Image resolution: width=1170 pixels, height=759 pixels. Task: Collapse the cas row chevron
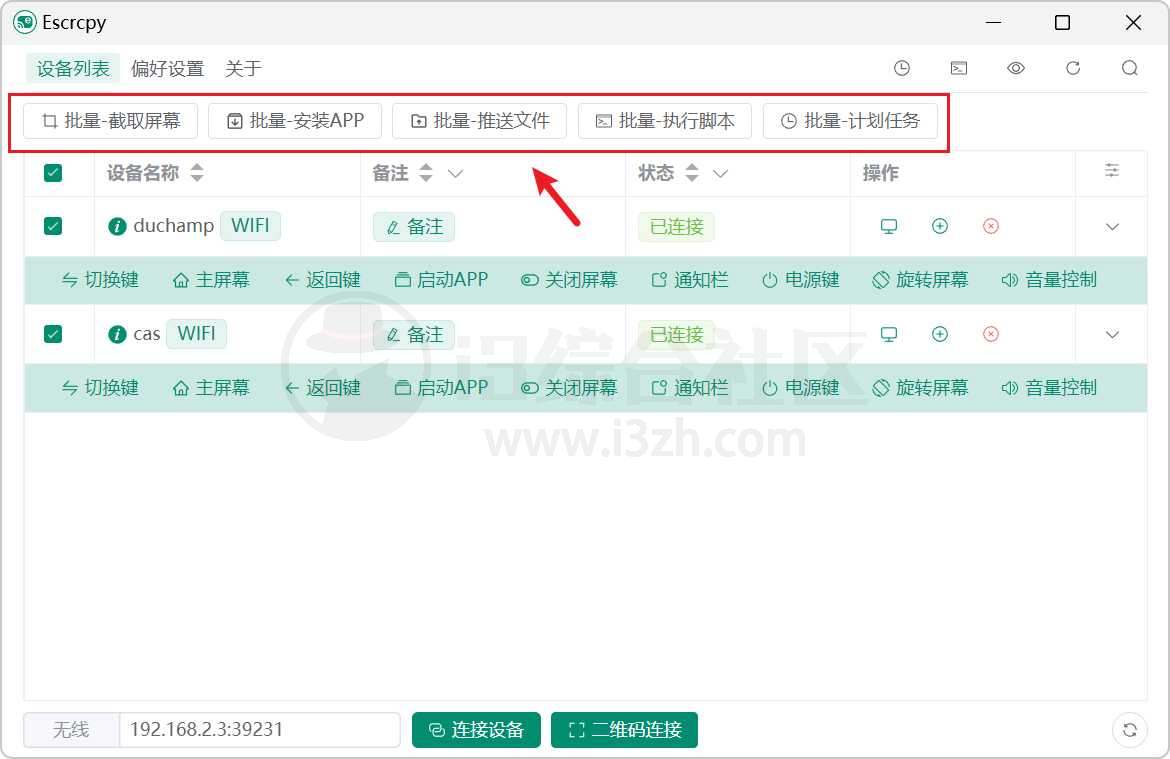(x=1112, y=334)
